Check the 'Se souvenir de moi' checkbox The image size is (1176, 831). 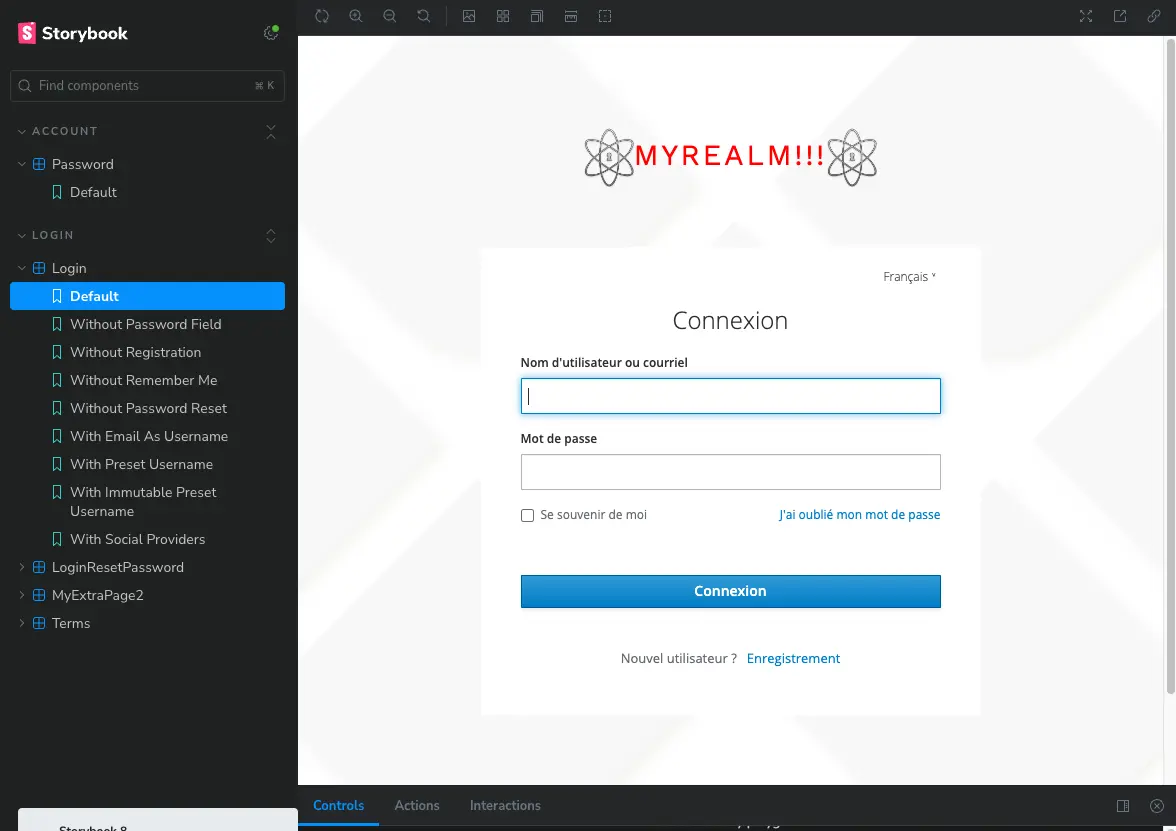pos(527,516)
